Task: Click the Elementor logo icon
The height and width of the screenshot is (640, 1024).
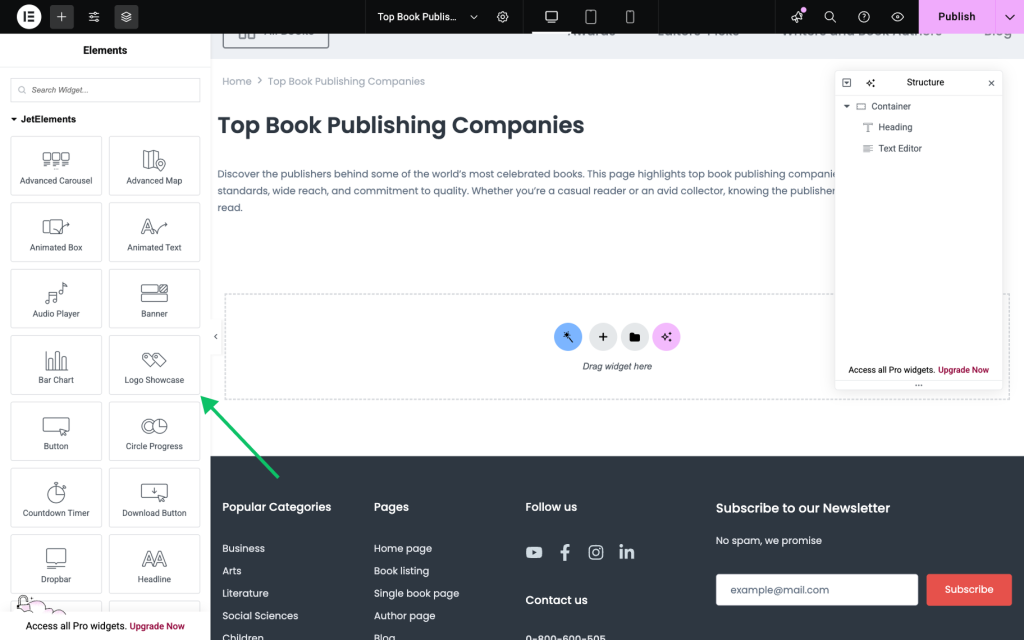Action: tap(29, 16)
